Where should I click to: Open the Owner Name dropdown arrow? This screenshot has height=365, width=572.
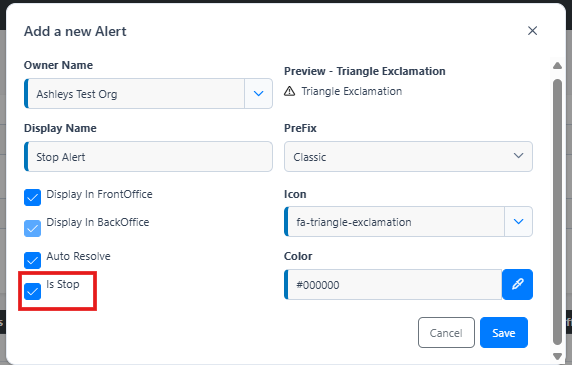coord(258,94)
